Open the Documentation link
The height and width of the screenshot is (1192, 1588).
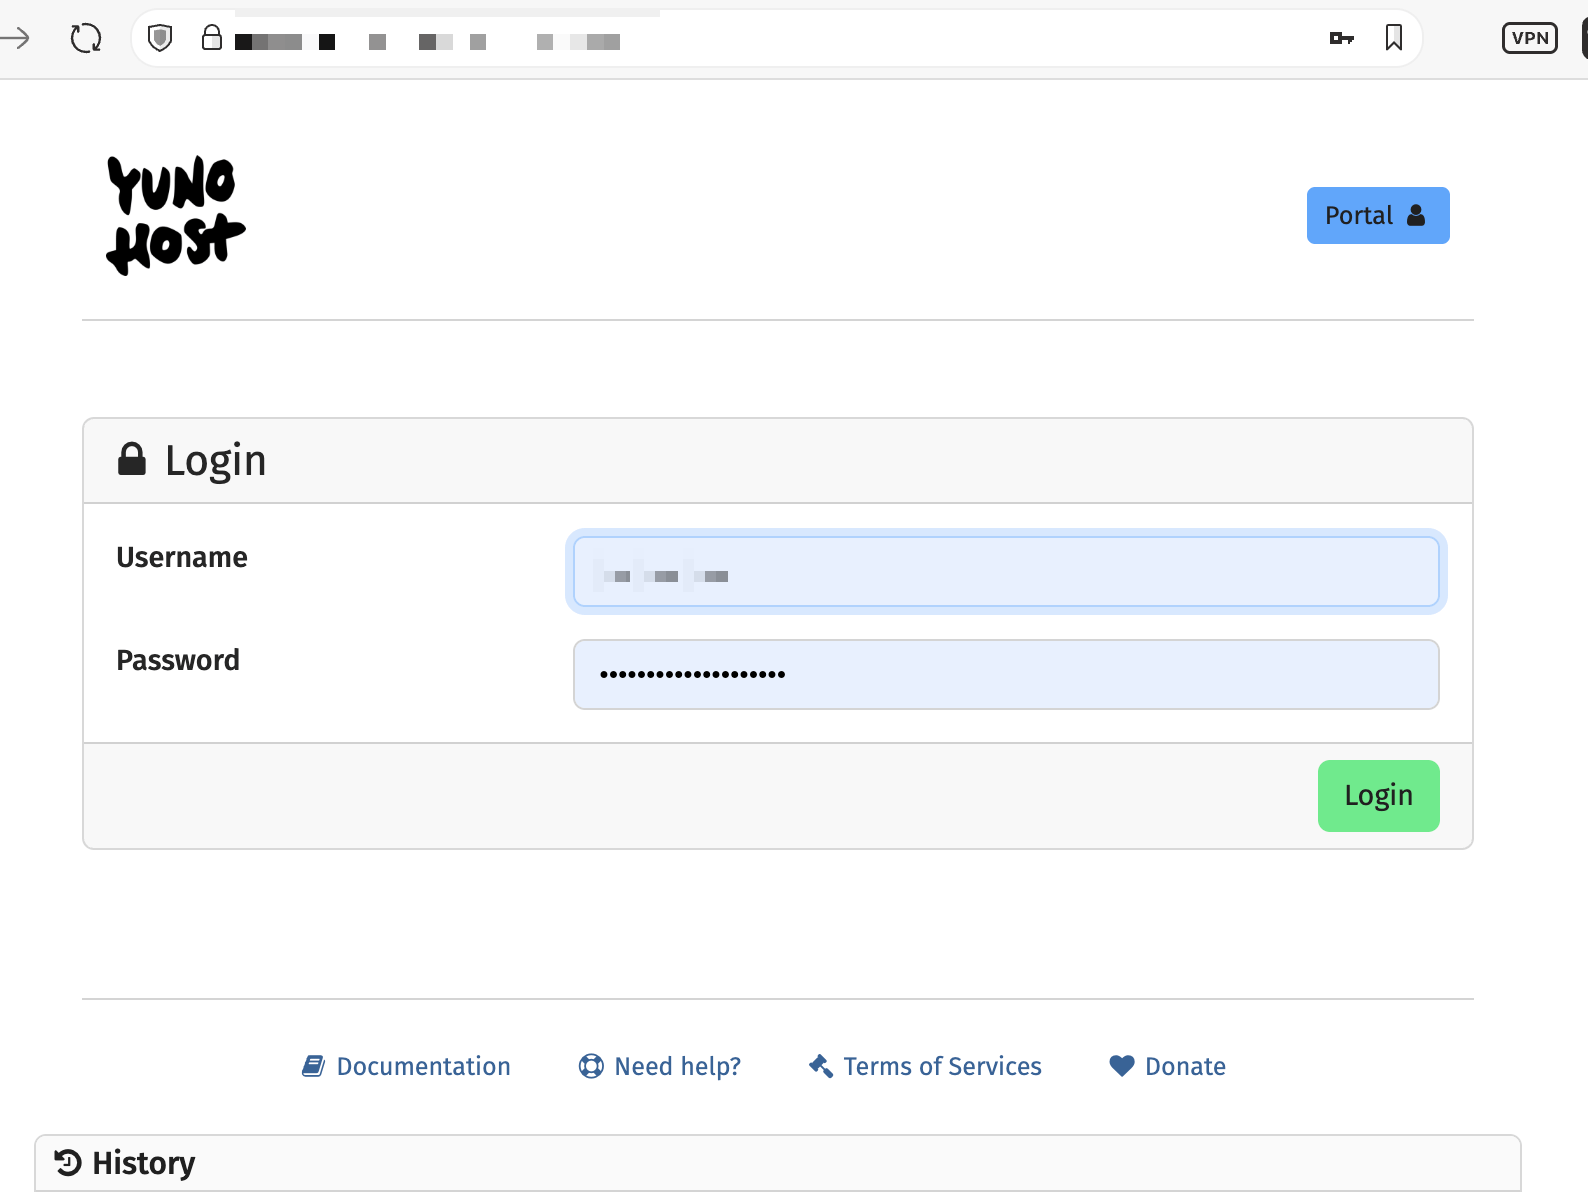406,1067
